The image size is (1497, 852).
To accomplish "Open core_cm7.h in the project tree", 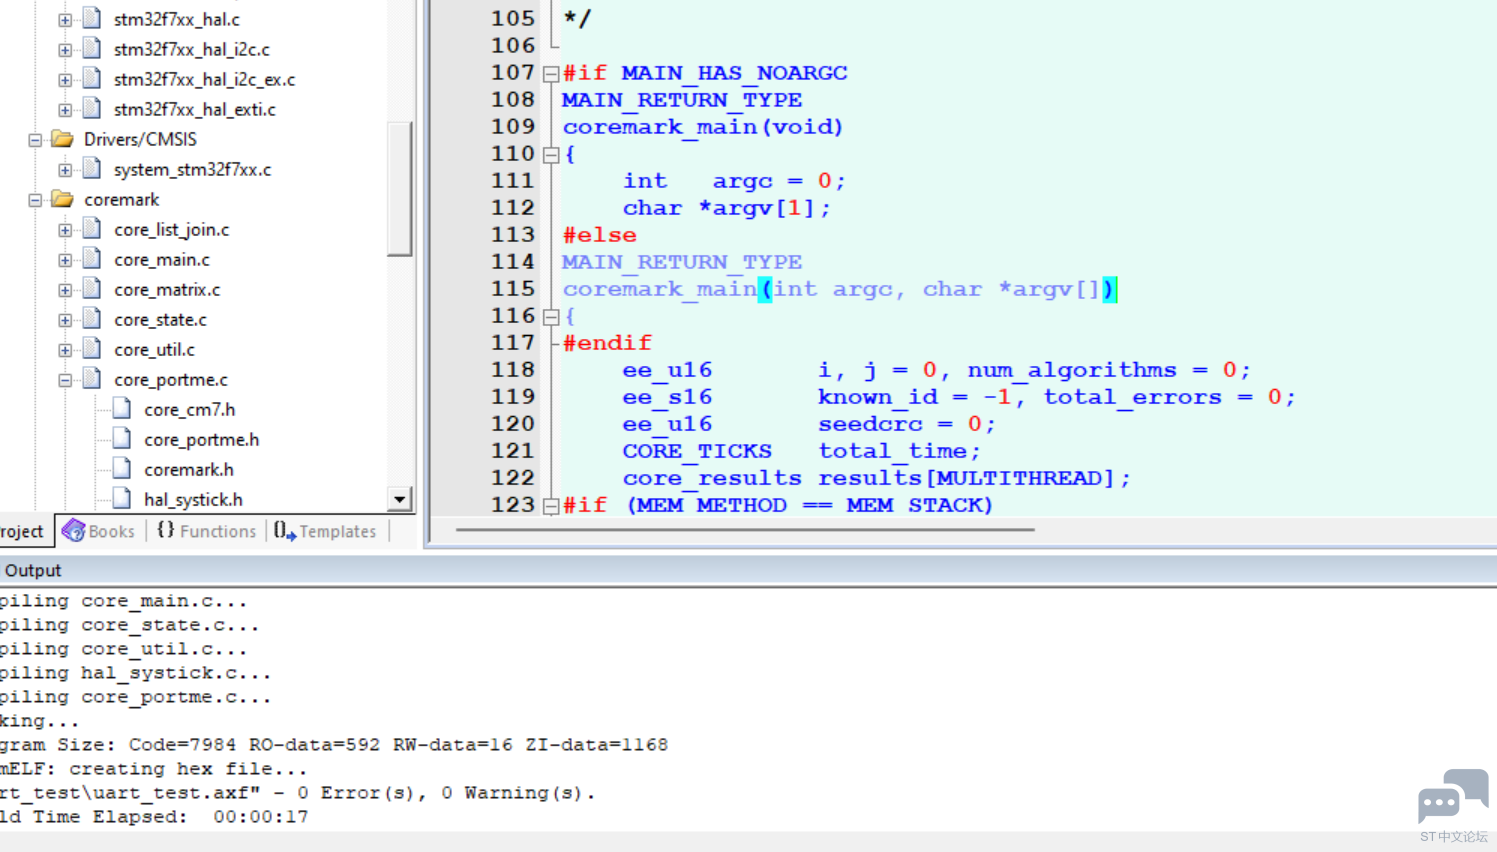I will pyautogui.click(x=190, y=410).
